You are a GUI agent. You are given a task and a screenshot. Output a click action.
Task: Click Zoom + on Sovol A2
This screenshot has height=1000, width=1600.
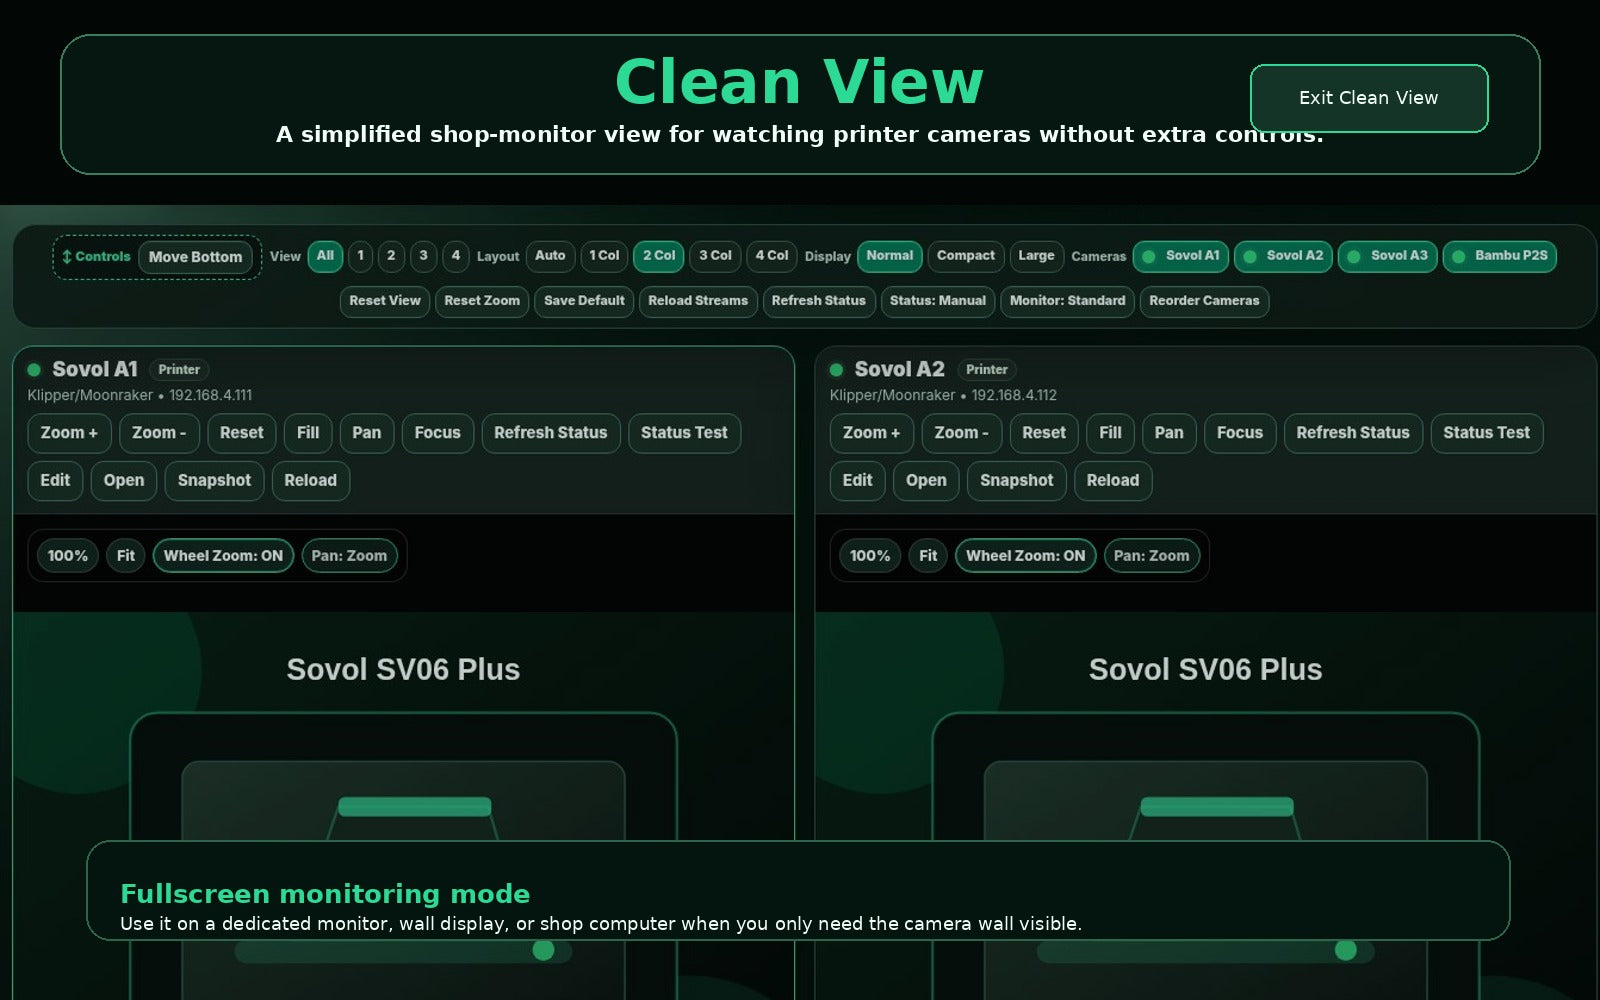(x=871, y=433)
